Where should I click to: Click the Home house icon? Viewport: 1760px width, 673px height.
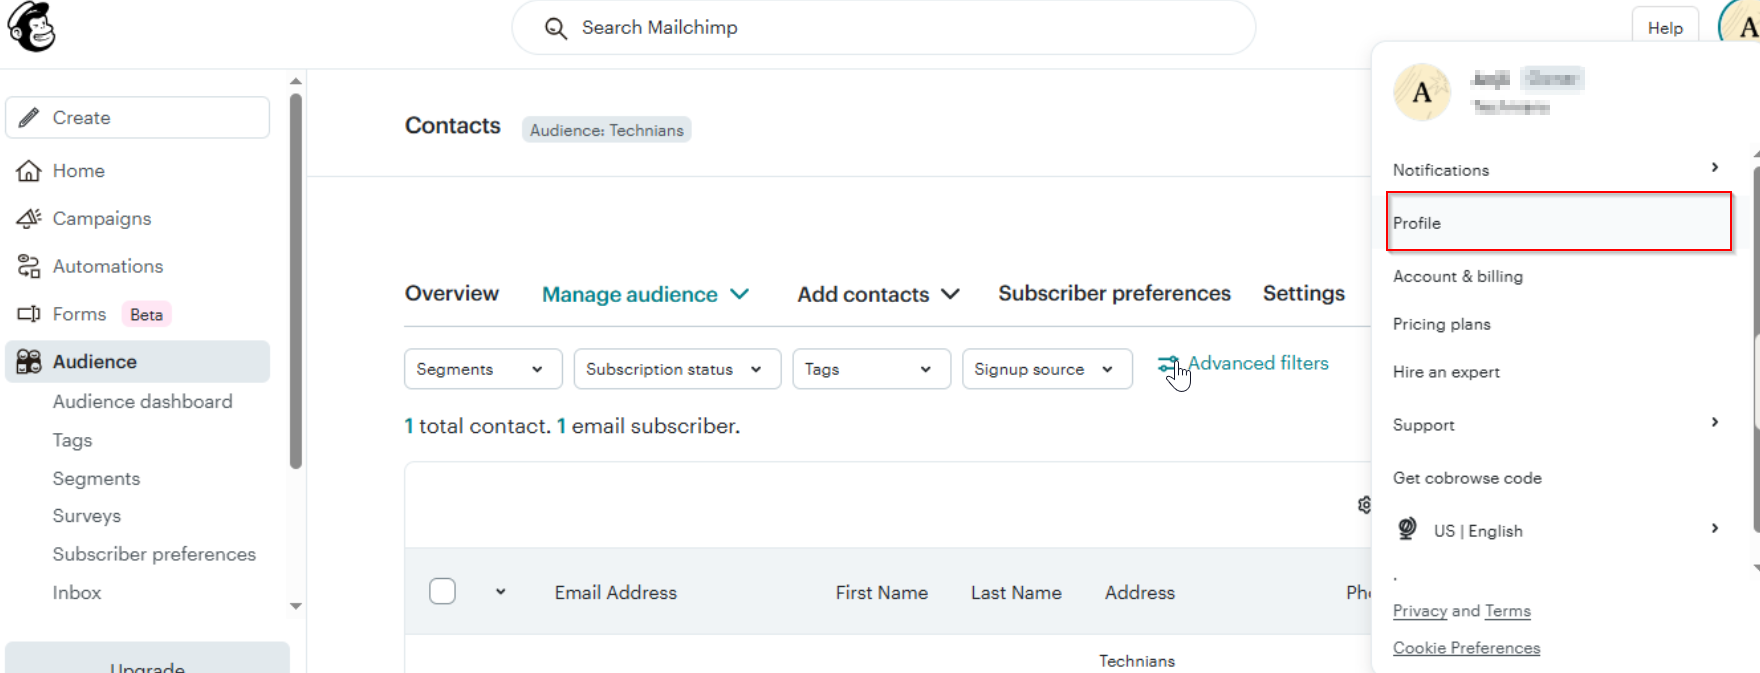click(x=29, y=171)
